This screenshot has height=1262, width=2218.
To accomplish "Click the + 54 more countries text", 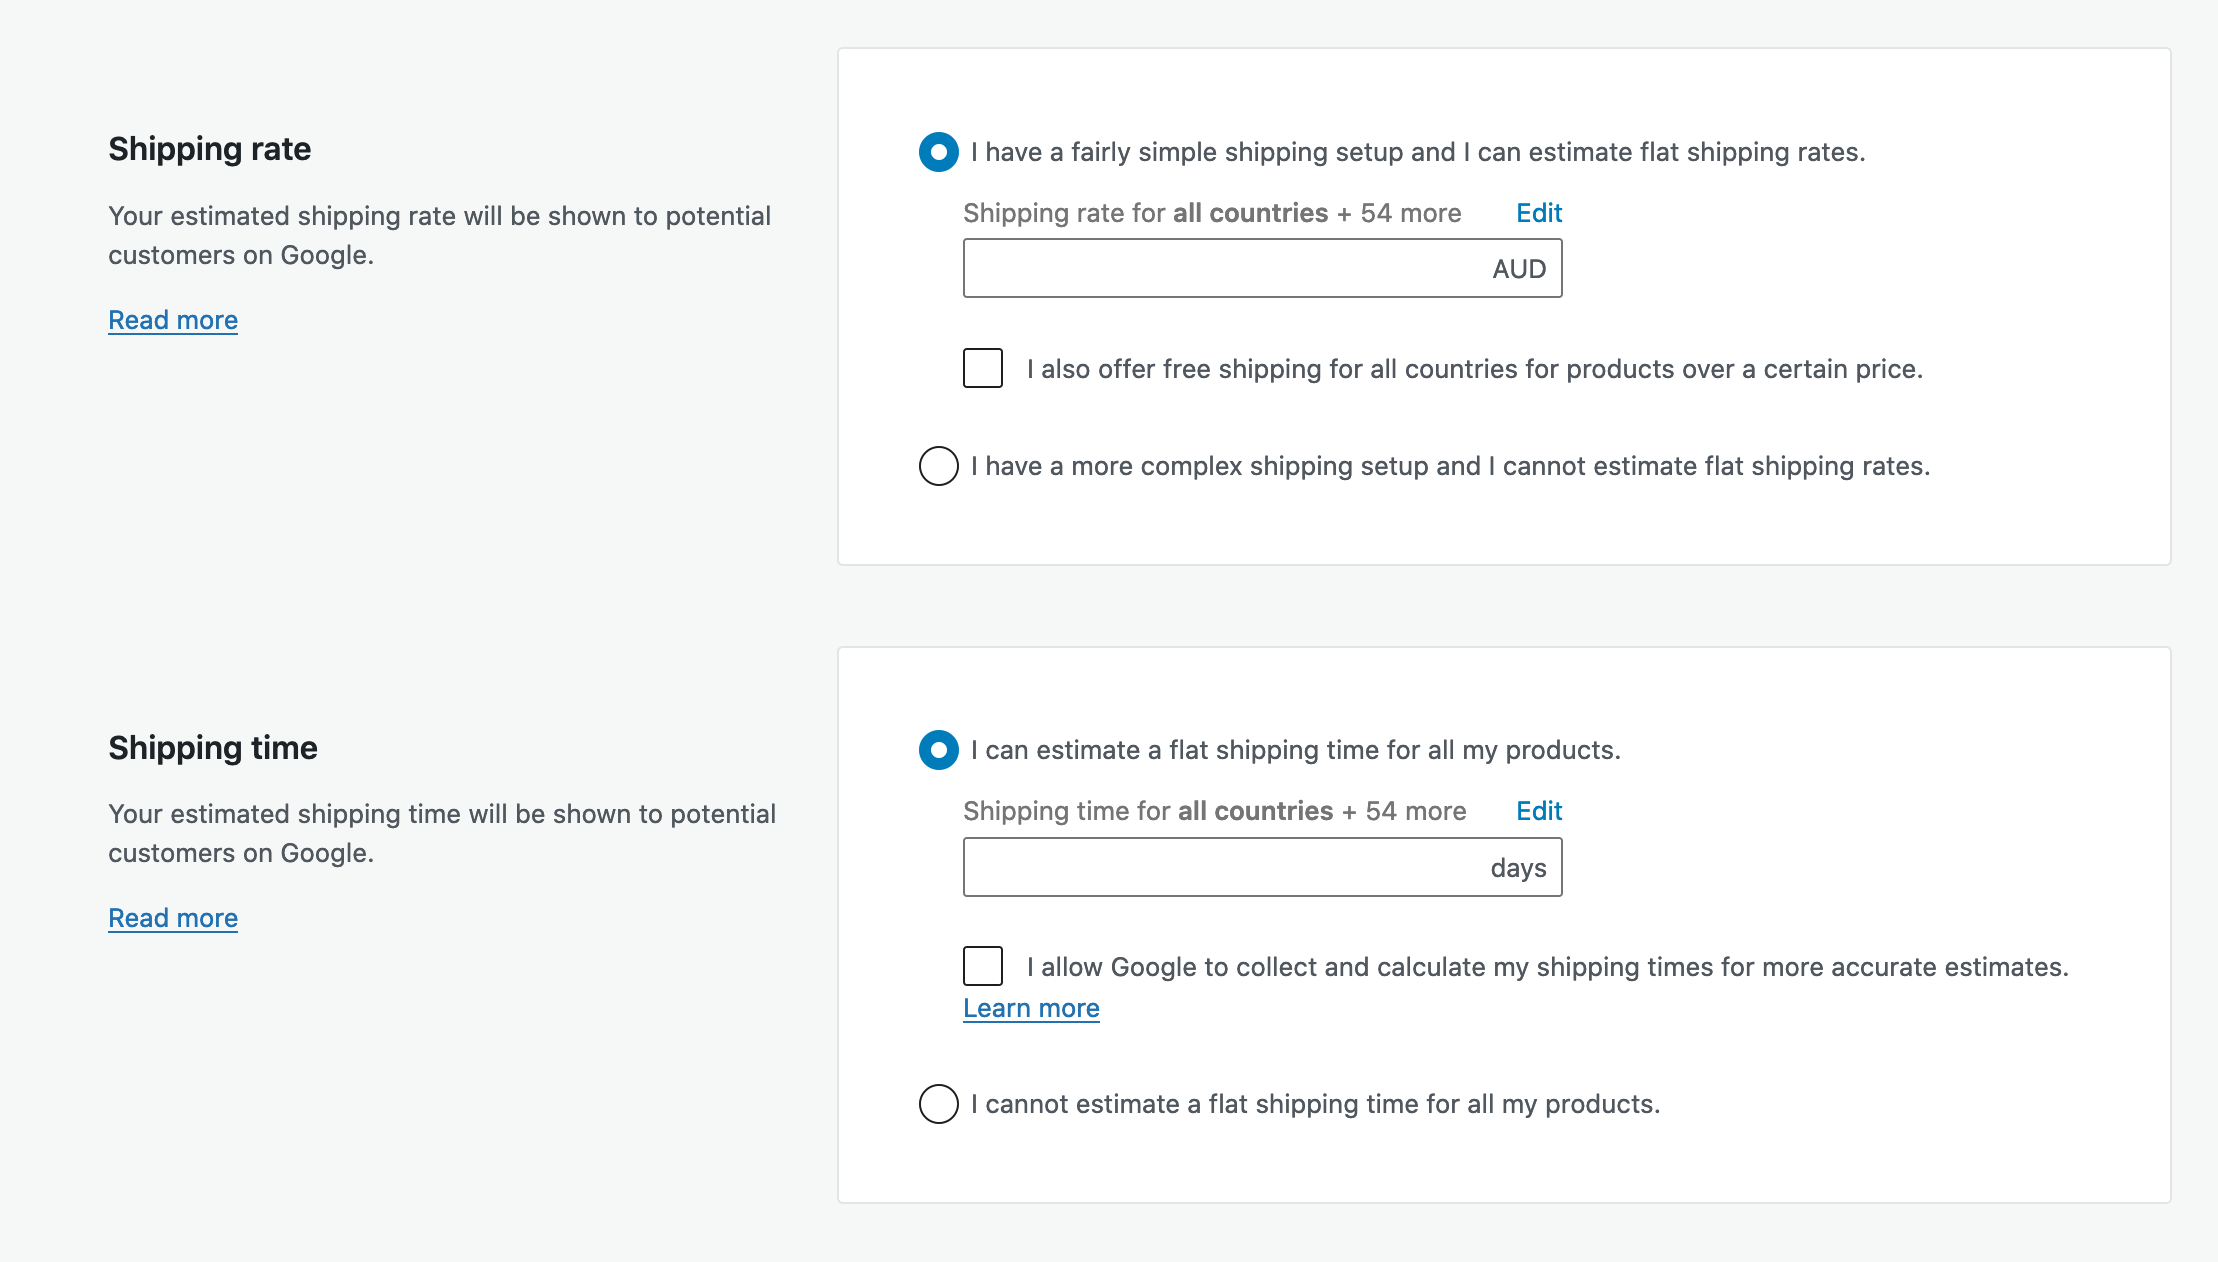I will tap(1398, 213).
